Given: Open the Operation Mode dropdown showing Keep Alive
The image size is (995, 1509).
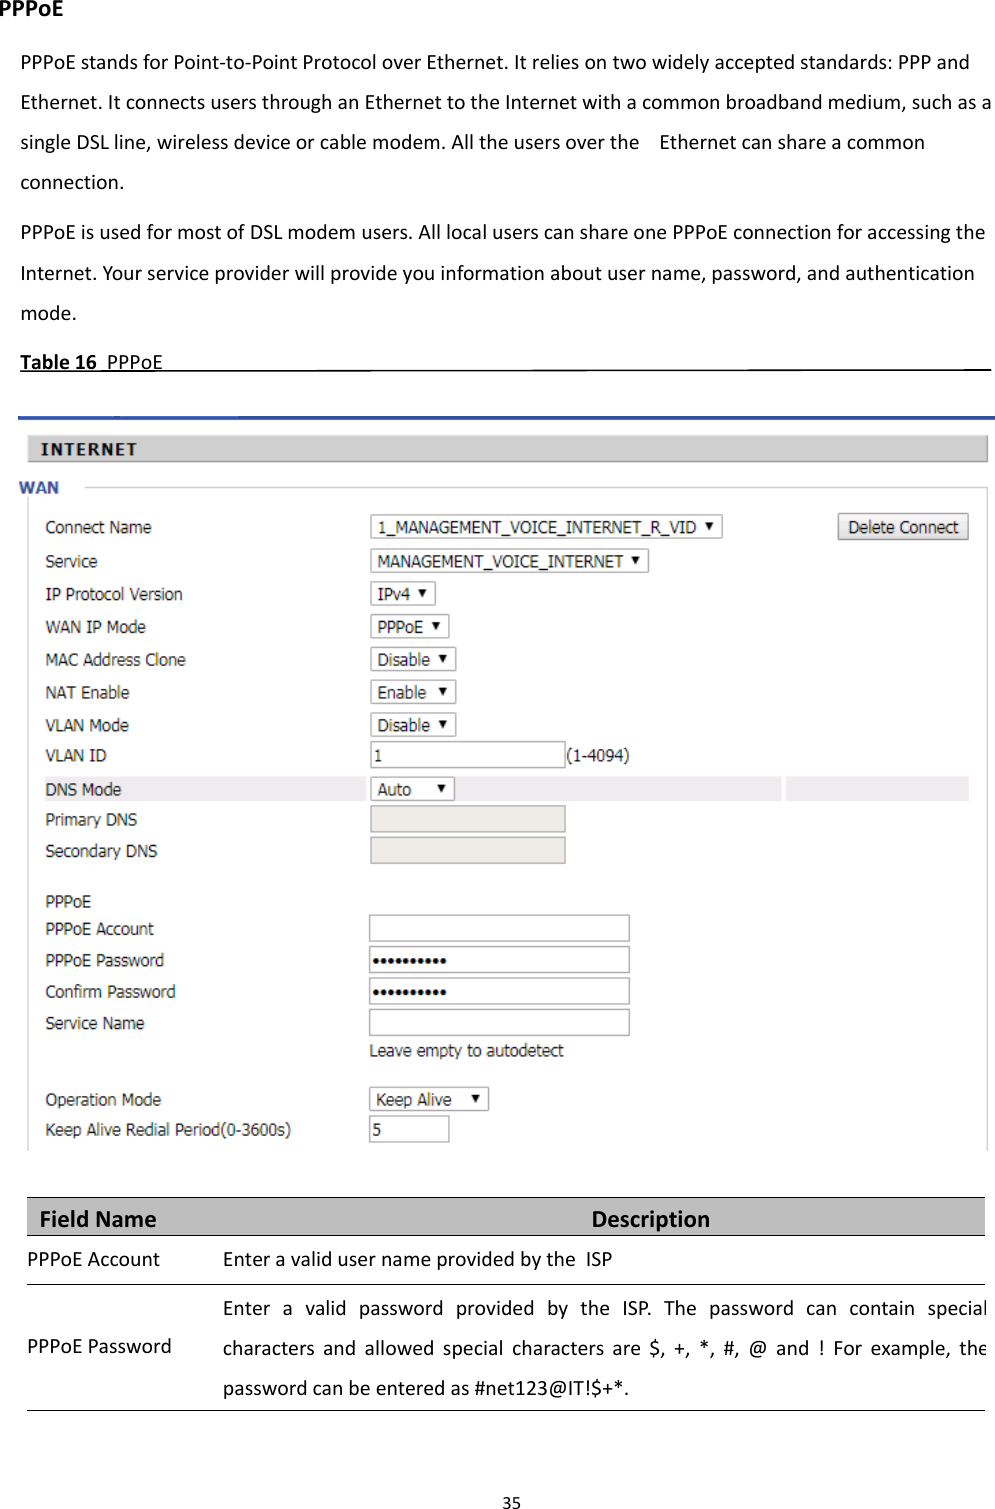Looking at the screenshot, I should pyautogui.click(x=427, y=1098).
